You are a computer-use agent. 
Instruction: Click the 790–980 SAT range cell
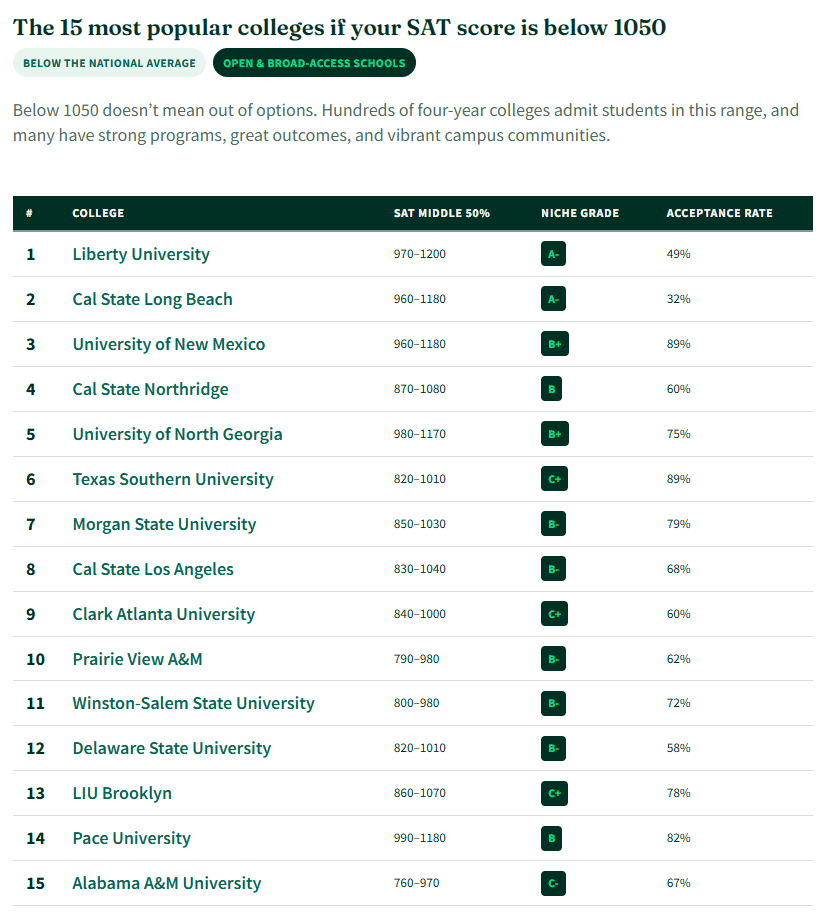416,659
